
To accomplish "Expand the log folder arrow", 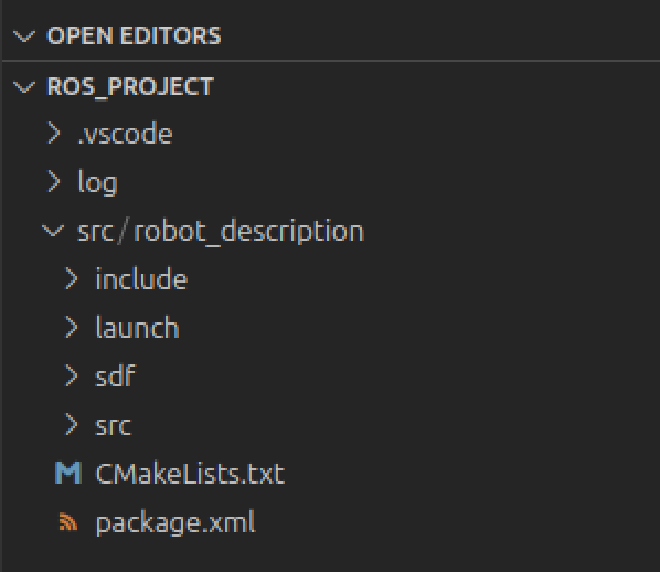I will (53, 182).
